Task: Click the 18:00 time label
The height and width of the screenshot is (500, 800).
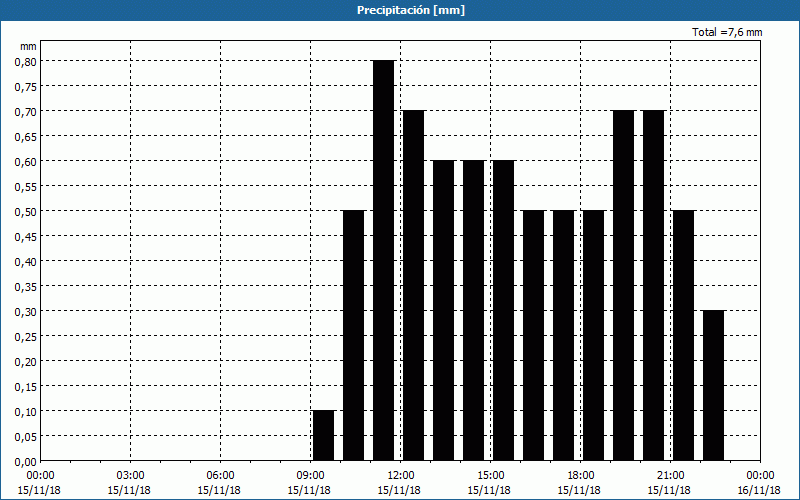Action: (x=581, y=476)
